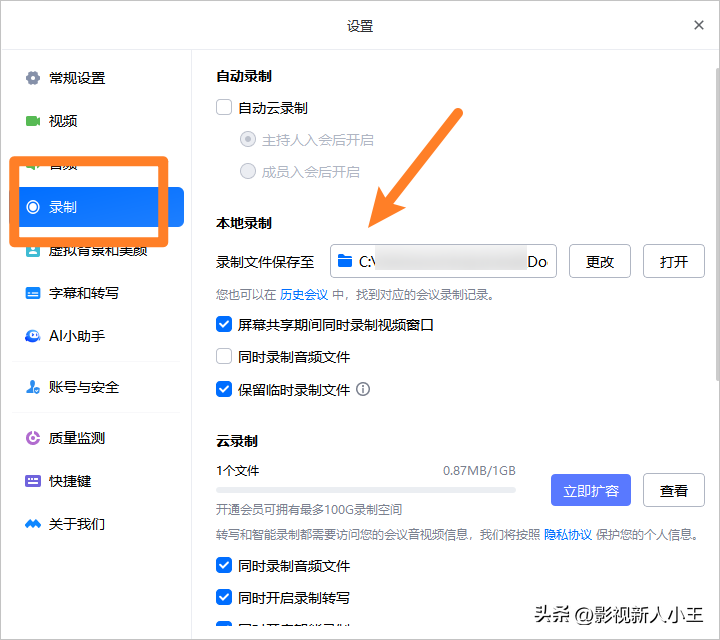Click the keyboard icon beside 快捷键

tap(33, 481)
